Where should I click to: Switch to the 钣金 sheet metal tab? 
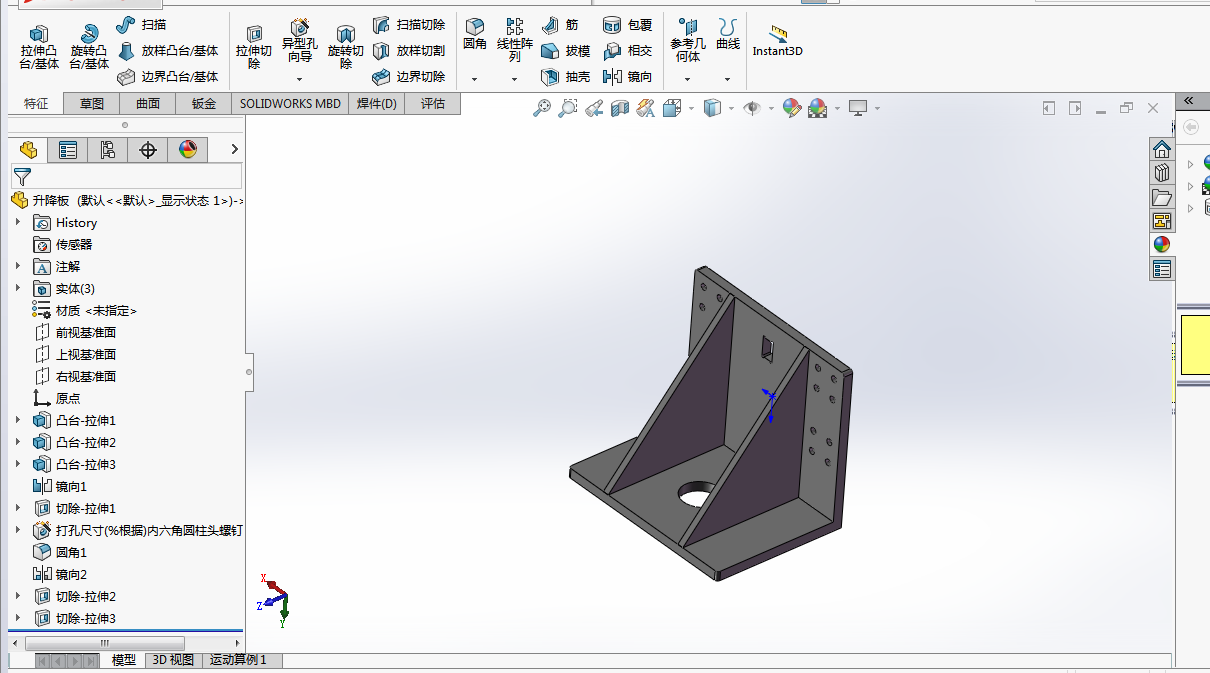pos(204,103)
